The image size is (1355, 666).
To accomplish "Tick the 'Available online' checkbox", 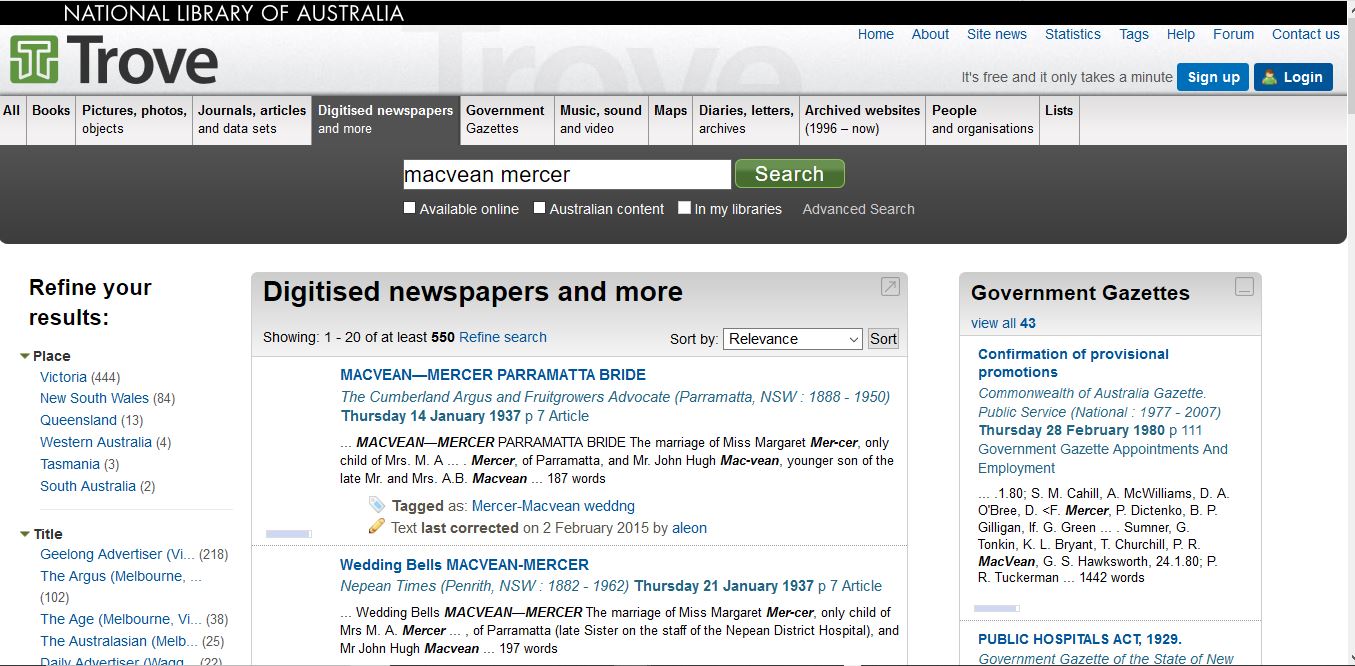I will click(x=409, y=208).
